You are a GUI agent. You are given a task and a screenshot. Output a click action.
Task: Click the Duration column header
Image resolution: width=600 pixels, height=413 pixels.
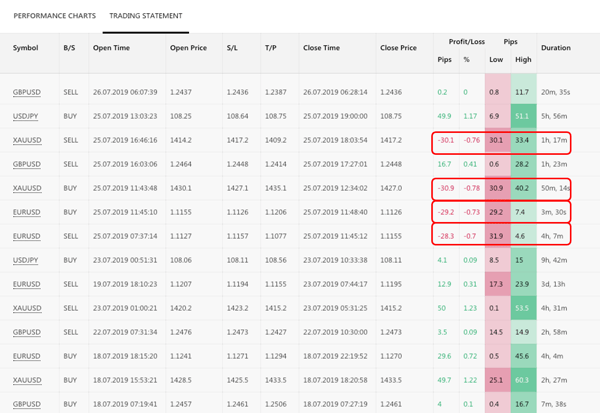click(x=556, y=48)
